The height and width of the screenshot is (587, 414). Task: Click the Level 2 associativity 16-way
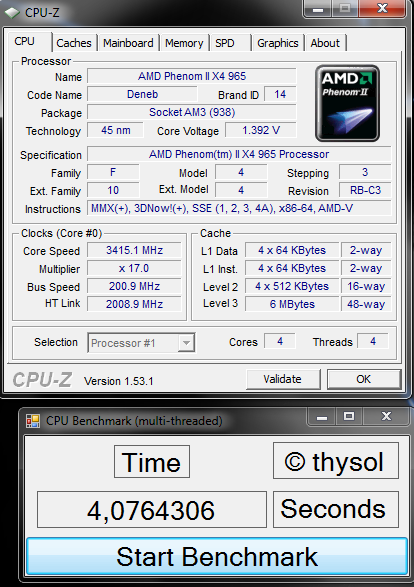point(366,286)
